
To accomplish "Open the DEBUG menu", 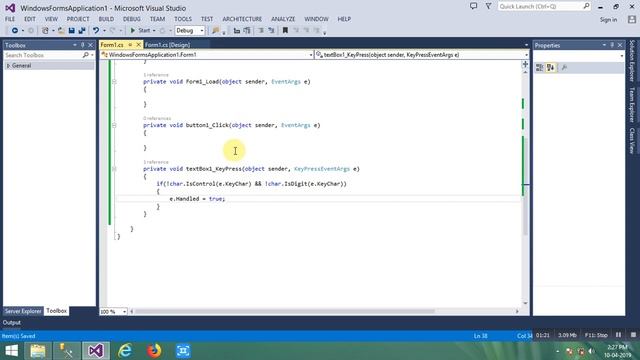I will click(131, 19).
